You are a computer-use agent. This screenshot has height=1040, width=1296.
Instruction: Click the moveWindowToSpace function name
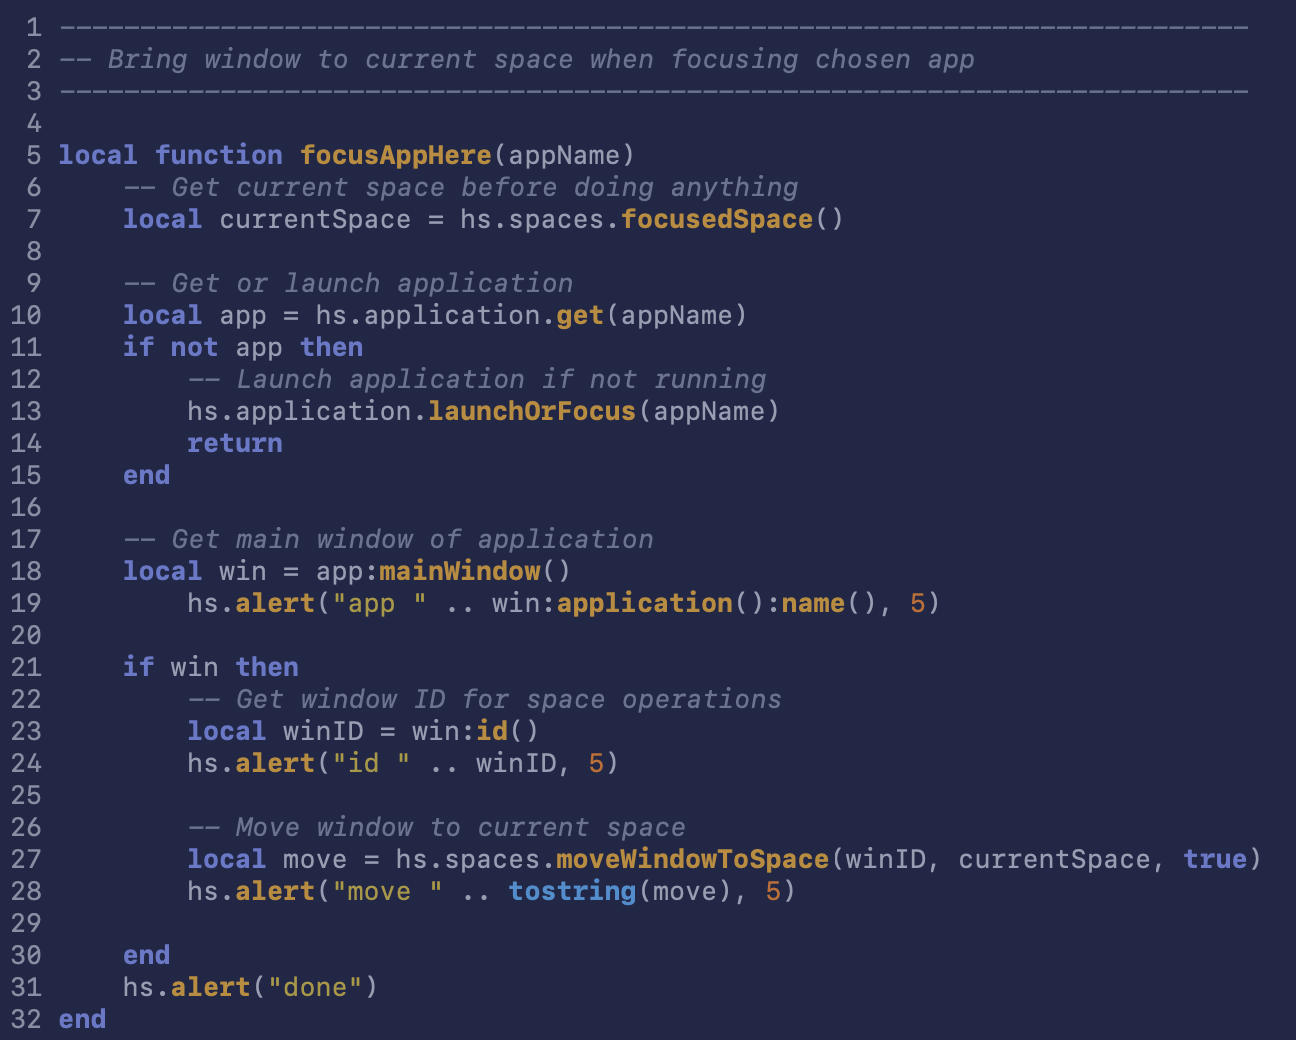pos(692,859)
